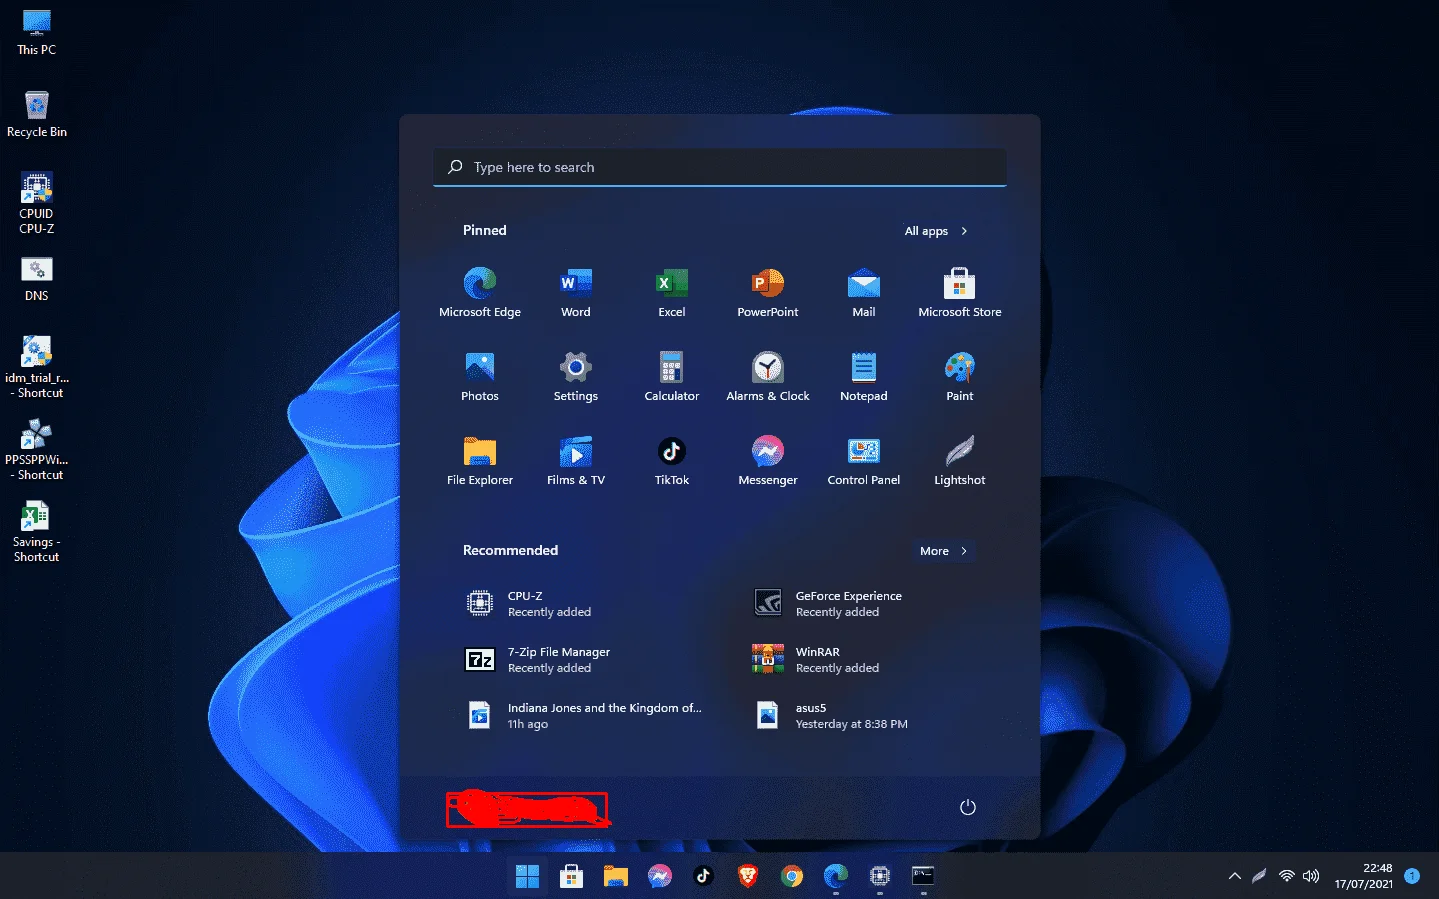Click the power button in Start menu
Image resolution: width=1439 pixels, height=899 pixels.
967,807
